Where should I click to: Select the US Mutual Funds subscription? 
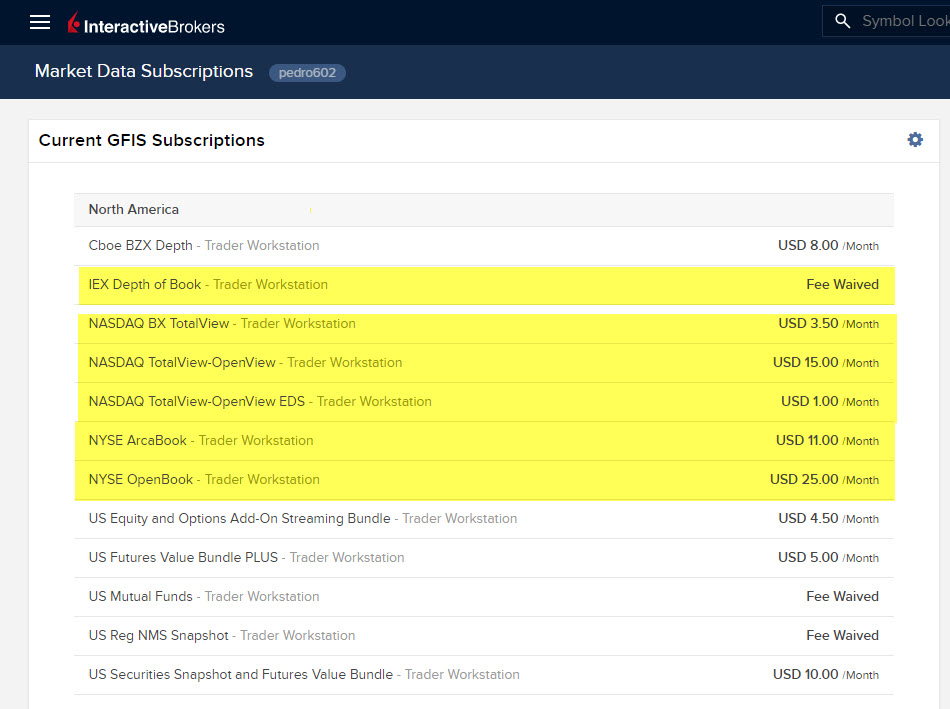(x=483, y=597)
